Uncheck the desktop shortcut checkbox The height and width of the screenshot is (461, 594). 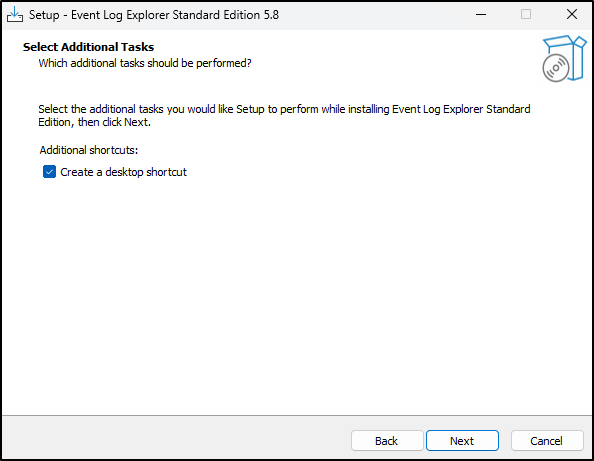pos(49,172)
